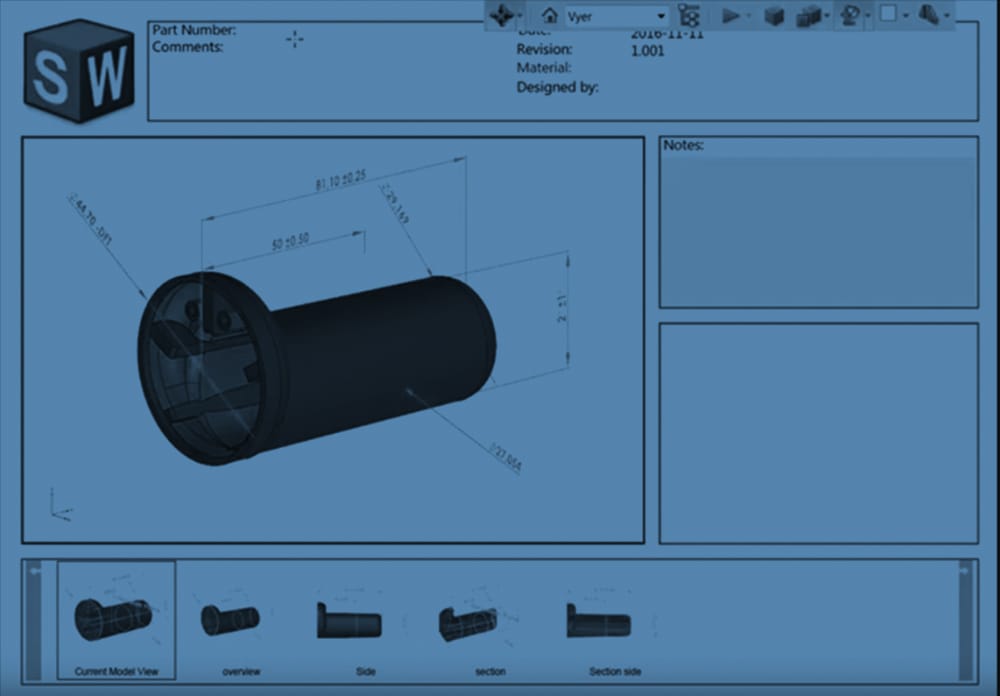Click inside the Notes text area
This screenshot has height=696, width=1000.
coord(818,230)
